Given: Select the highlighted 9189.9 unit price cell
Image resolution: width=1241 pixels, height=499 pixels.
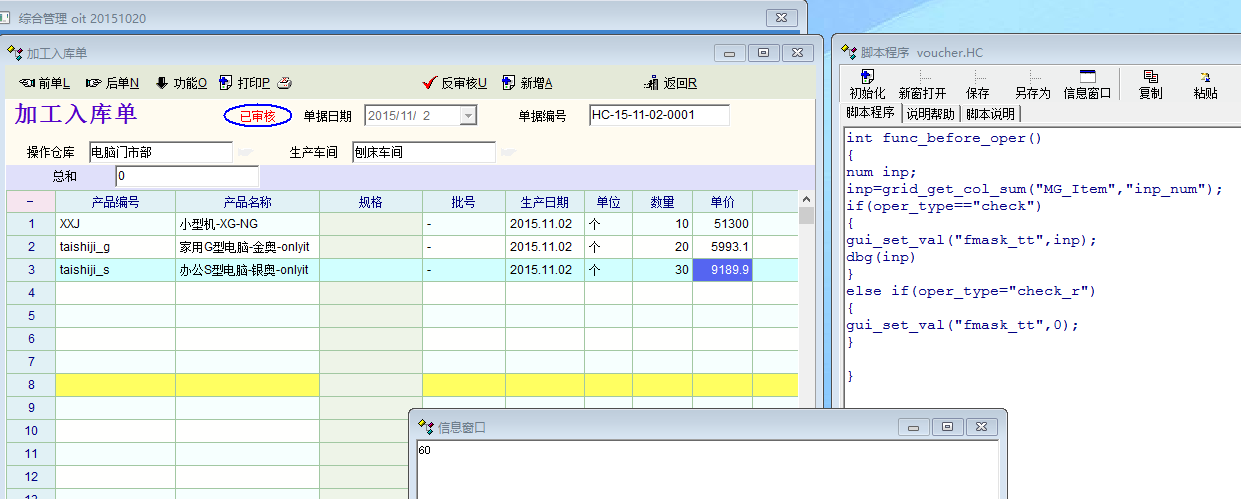Looking at the screenshot, I should [722, 270].
